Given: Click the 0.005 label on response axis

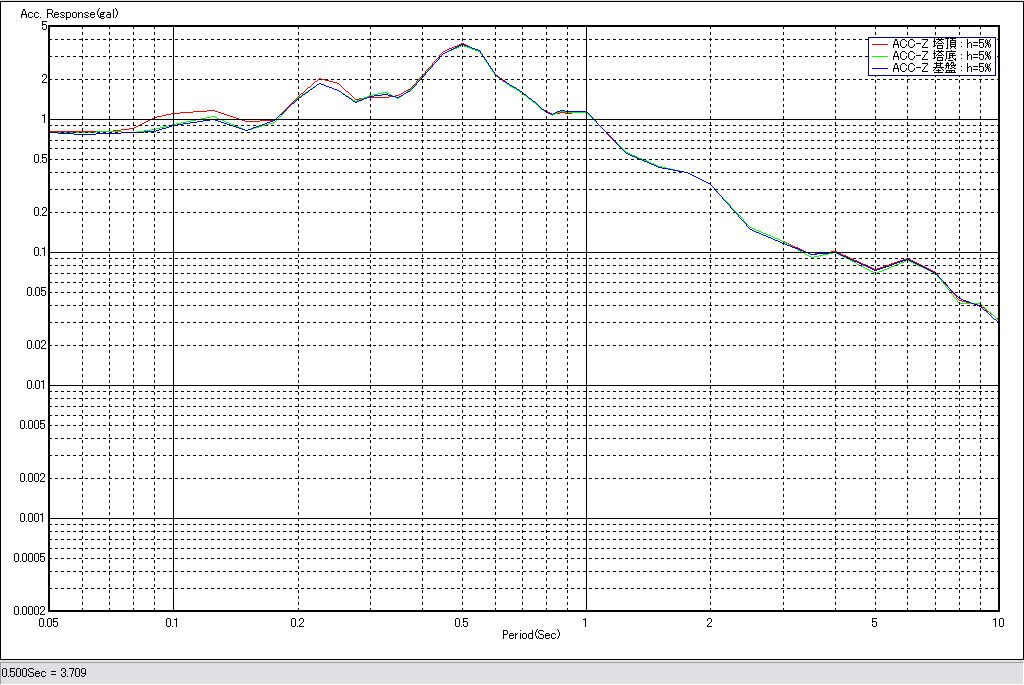Looking at the screenshot, I should (x=33, y=425).
